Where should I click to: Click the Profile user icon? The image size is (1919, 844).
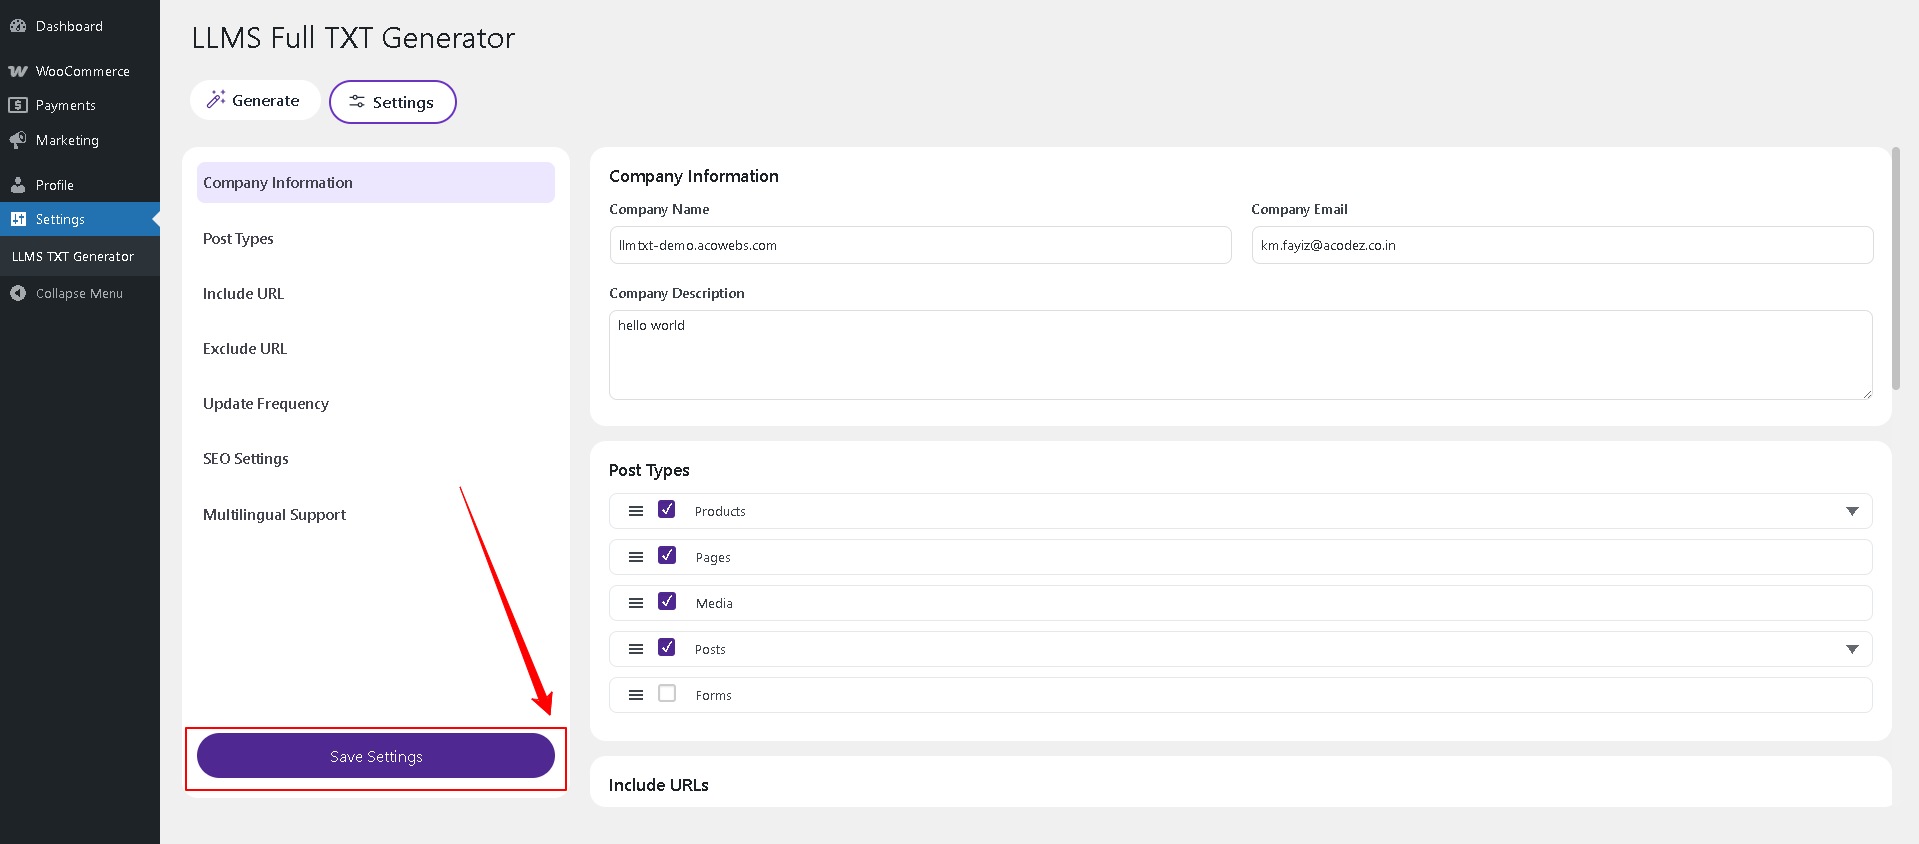[18, 185]
